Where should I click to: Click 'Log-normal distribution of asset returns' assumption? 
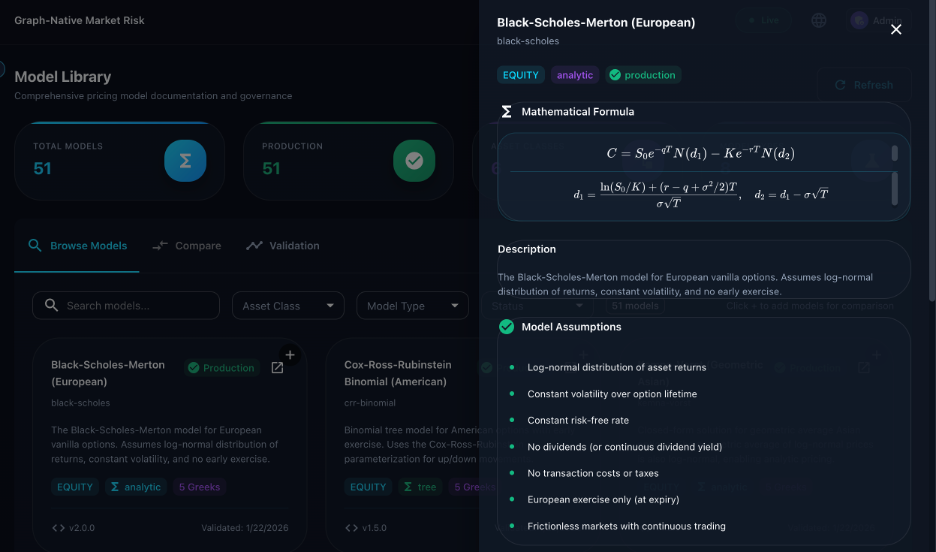click(x=617, y=368)
